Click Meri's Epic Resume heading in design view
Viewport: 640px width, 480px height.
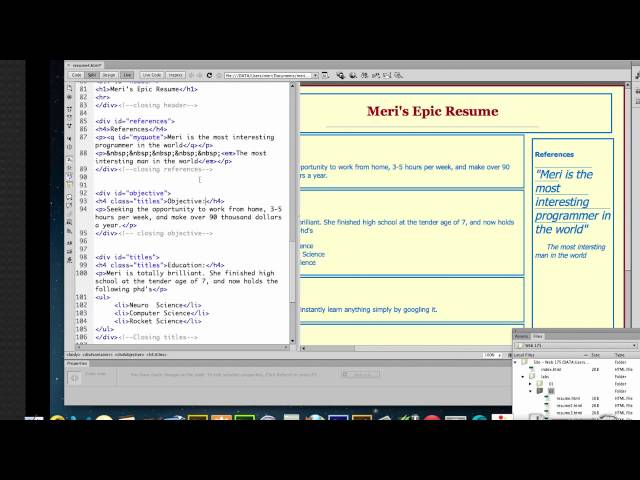pos(432,111)
